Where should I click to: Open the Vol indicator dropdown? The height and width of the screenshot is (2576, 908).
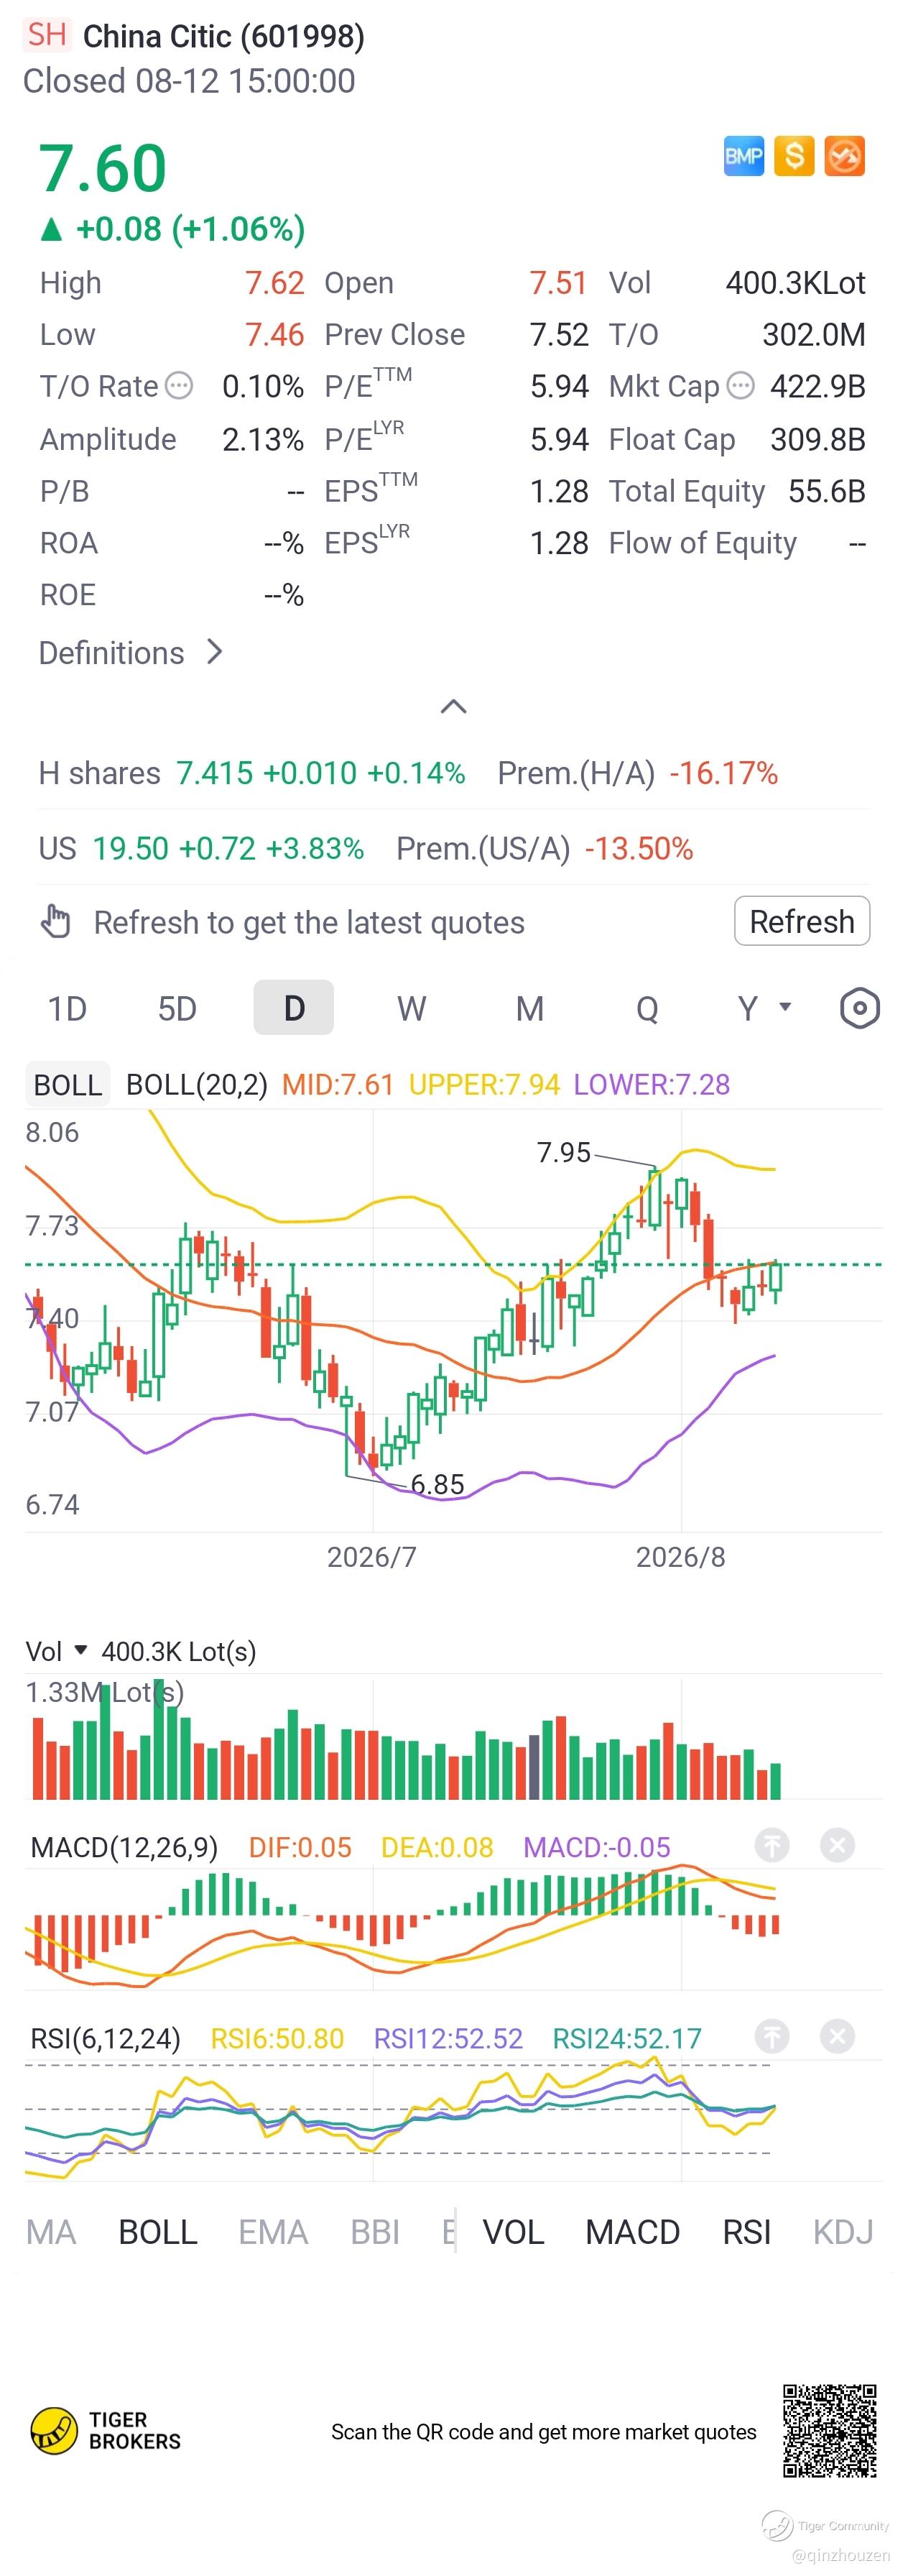(x=81, y=1651)
